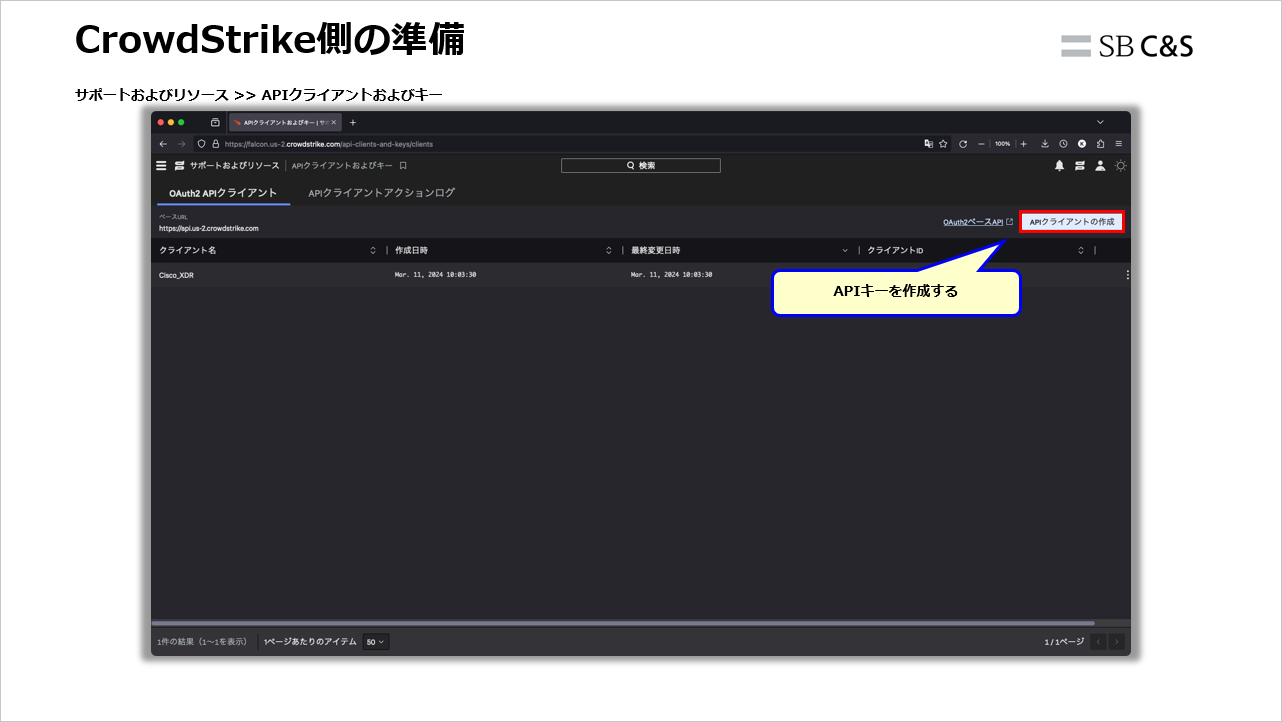The image size is (1282, 722).
Task: Open a new browser tab
Action: (x=353, y=122)
